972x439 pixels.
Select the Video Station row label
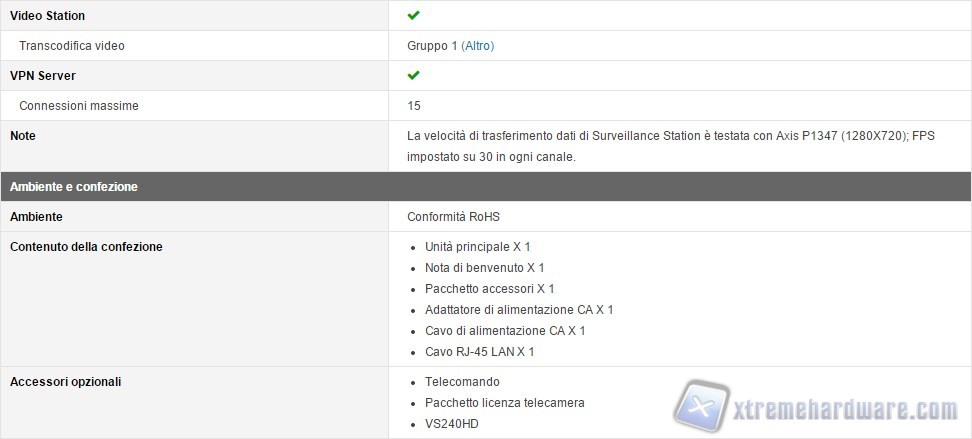point(47,16)
